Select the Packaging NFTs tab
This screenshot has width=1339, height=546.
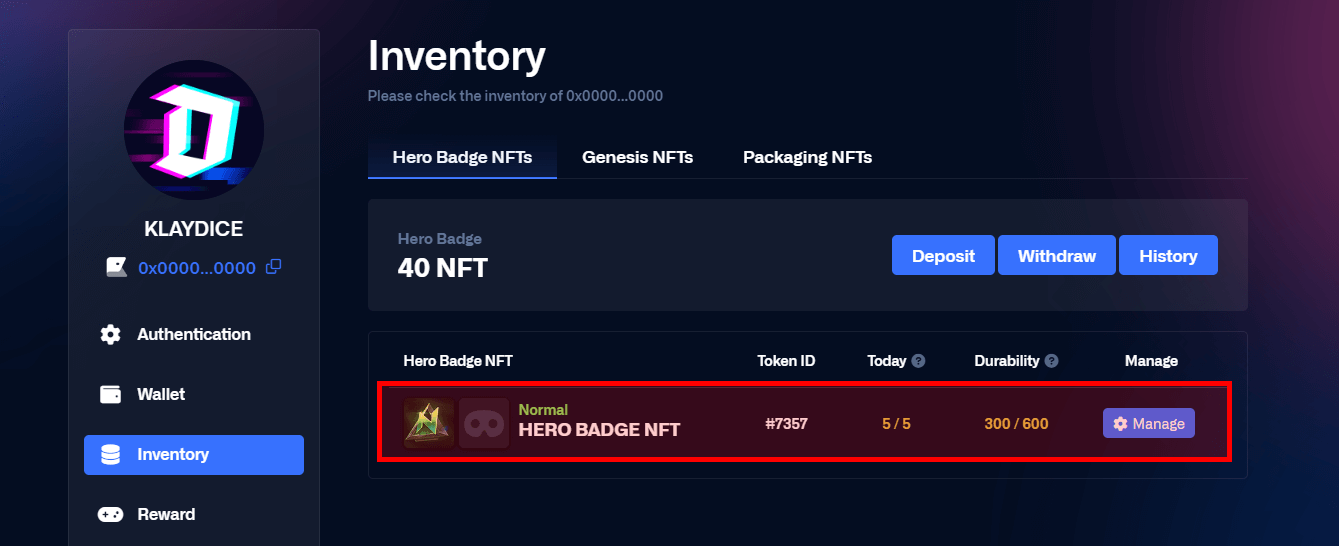pos(807,157)
